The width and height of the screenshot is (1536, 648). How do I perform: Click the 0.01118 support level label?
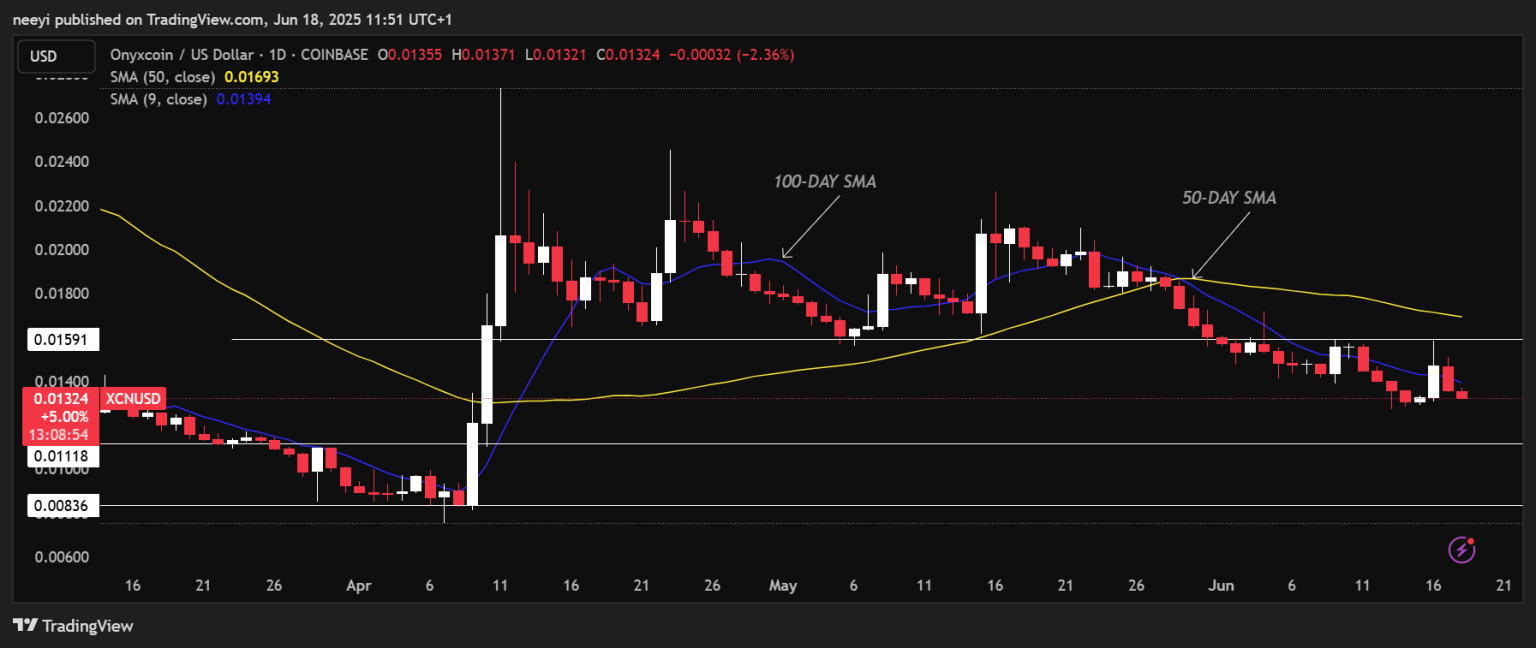pos(62,455)
